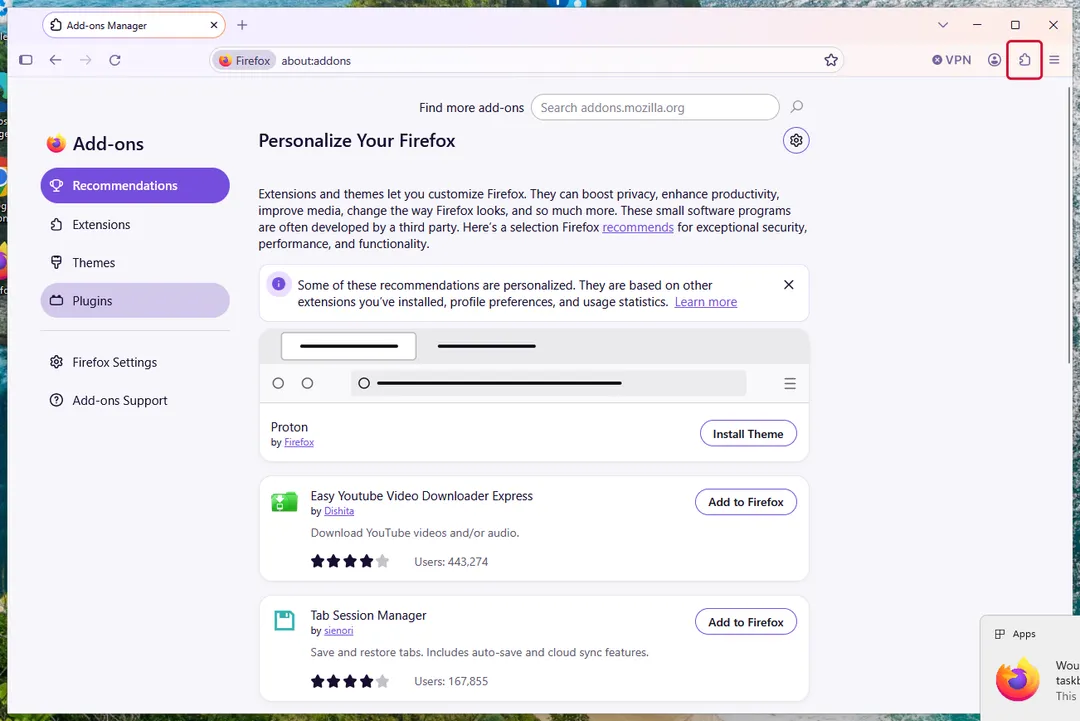1080x721 pixels.
Task: Open the Learn more link
Action: pyautogui.click(x=705, y=302)
